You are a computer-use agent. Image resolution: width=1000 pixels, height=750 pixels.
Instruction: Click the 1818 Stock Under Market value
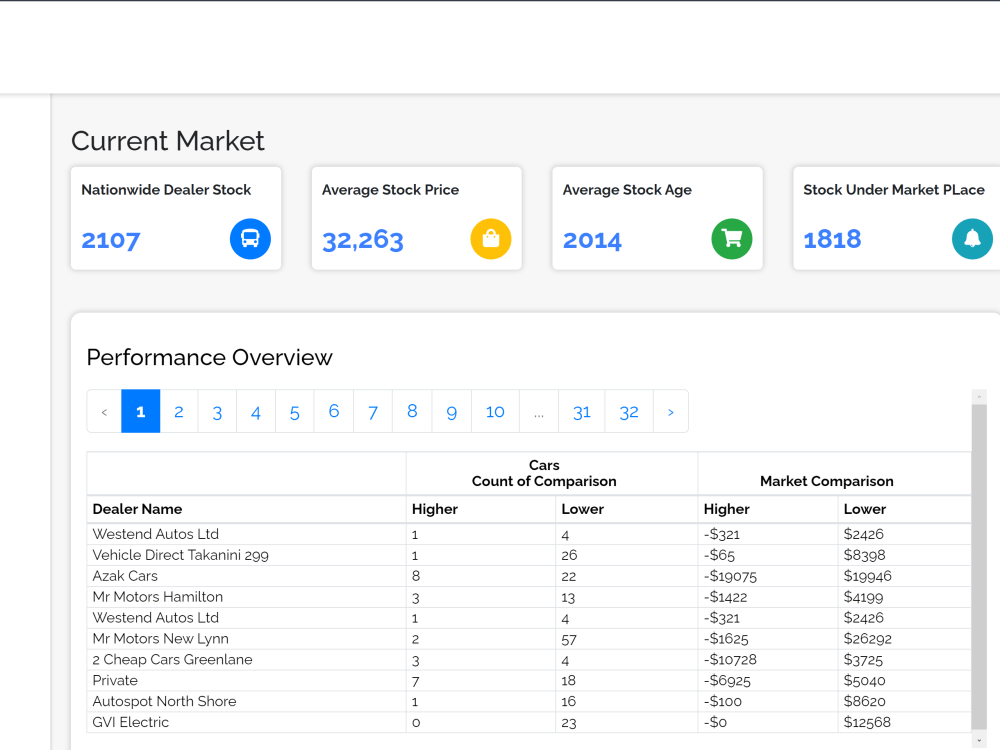[x=832, y=239]
